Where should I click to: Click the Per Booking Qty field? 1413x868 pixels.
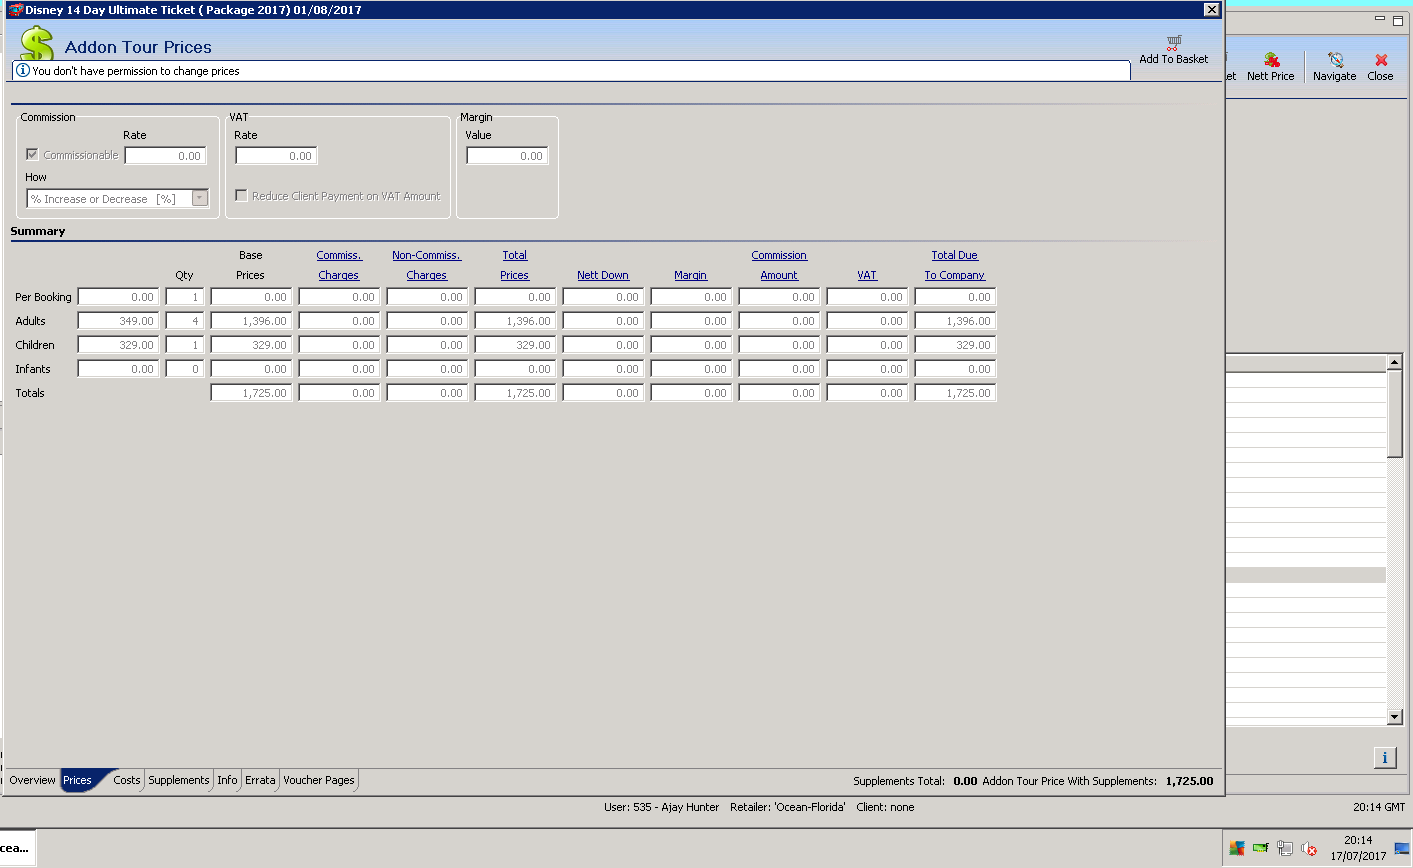(185, 297)
